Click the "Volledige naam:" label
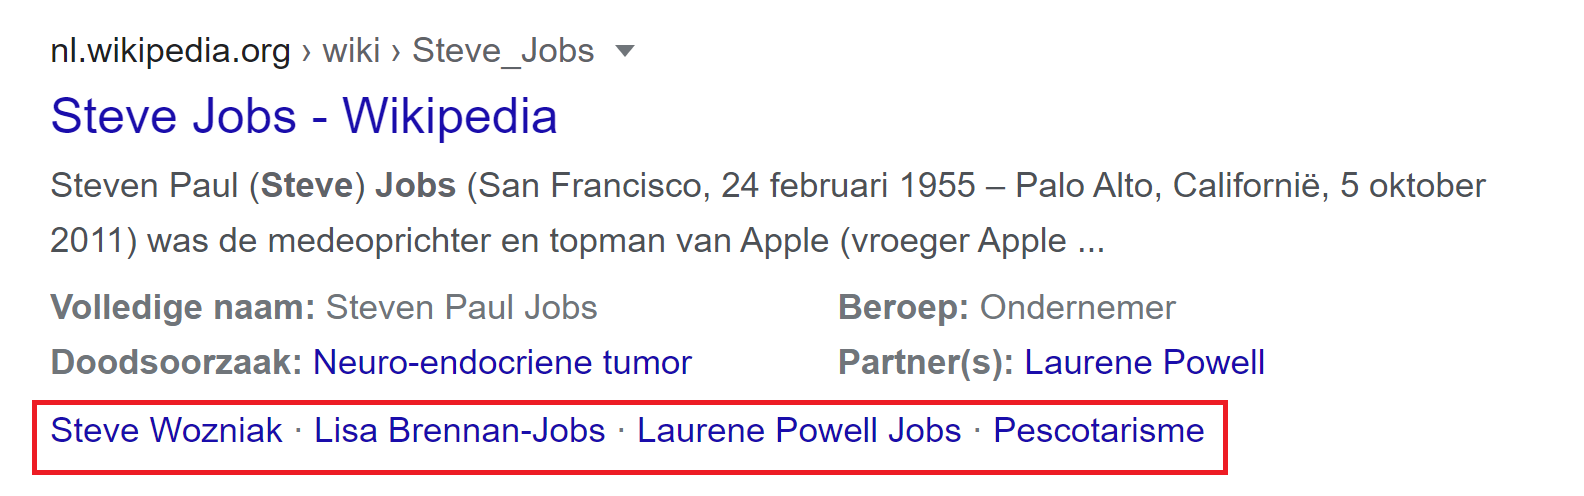Screen dimensions: 1584x496 click(183, 307)
